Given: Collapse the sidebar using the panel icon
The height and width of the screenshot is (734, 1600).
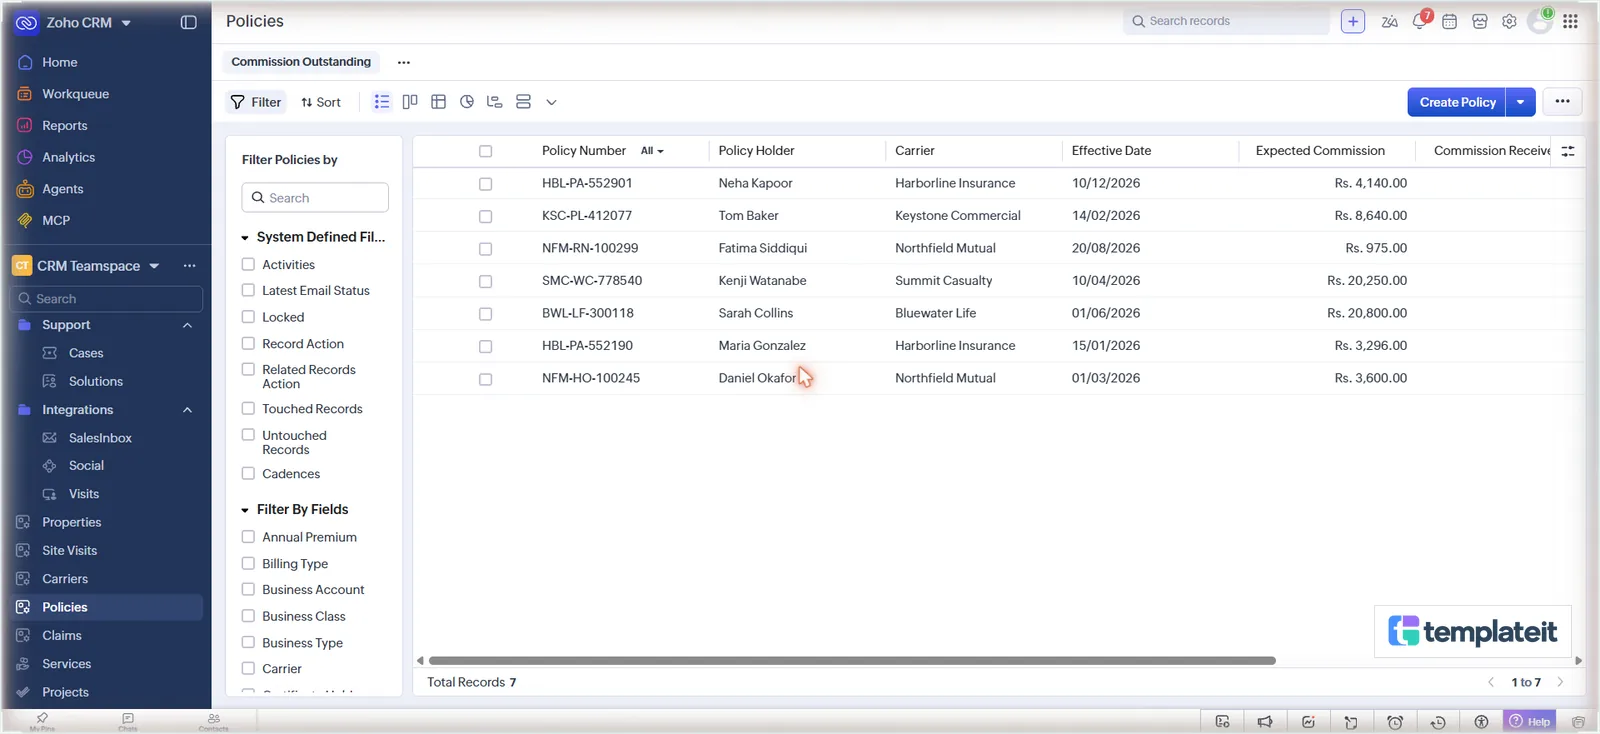Looking at the screenshot, I should click(x=188, y=22).
